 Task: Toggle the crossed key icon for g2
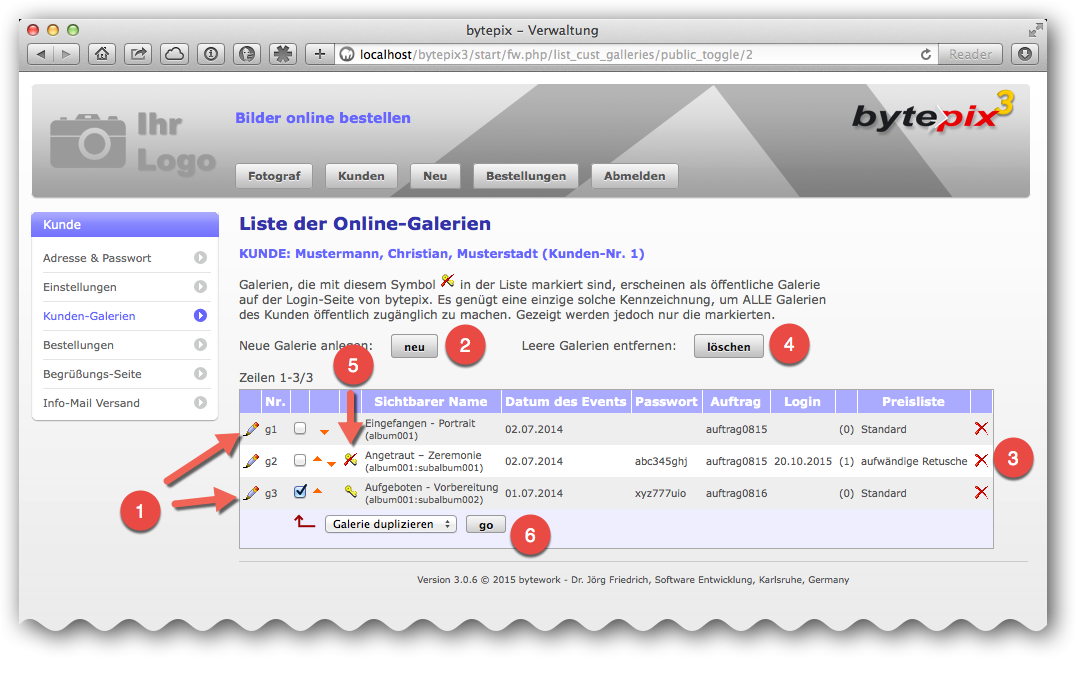tap(351, 460)
